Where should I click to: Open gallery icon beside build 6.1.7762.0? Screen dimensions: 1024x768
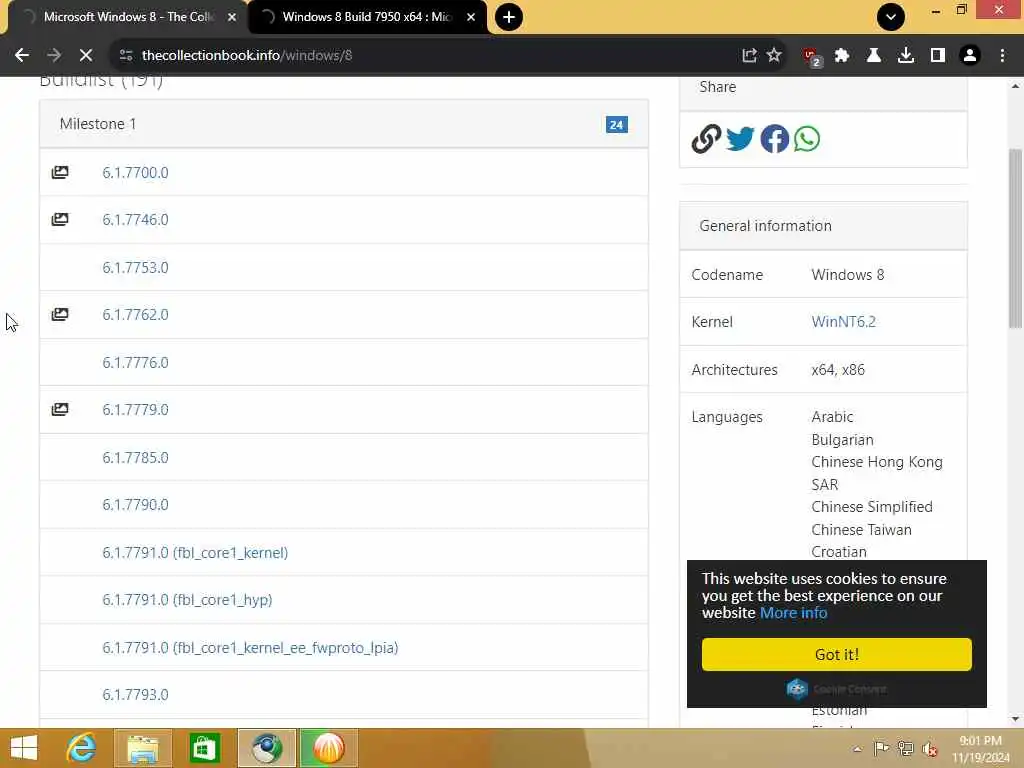click(x=60, y=314)
